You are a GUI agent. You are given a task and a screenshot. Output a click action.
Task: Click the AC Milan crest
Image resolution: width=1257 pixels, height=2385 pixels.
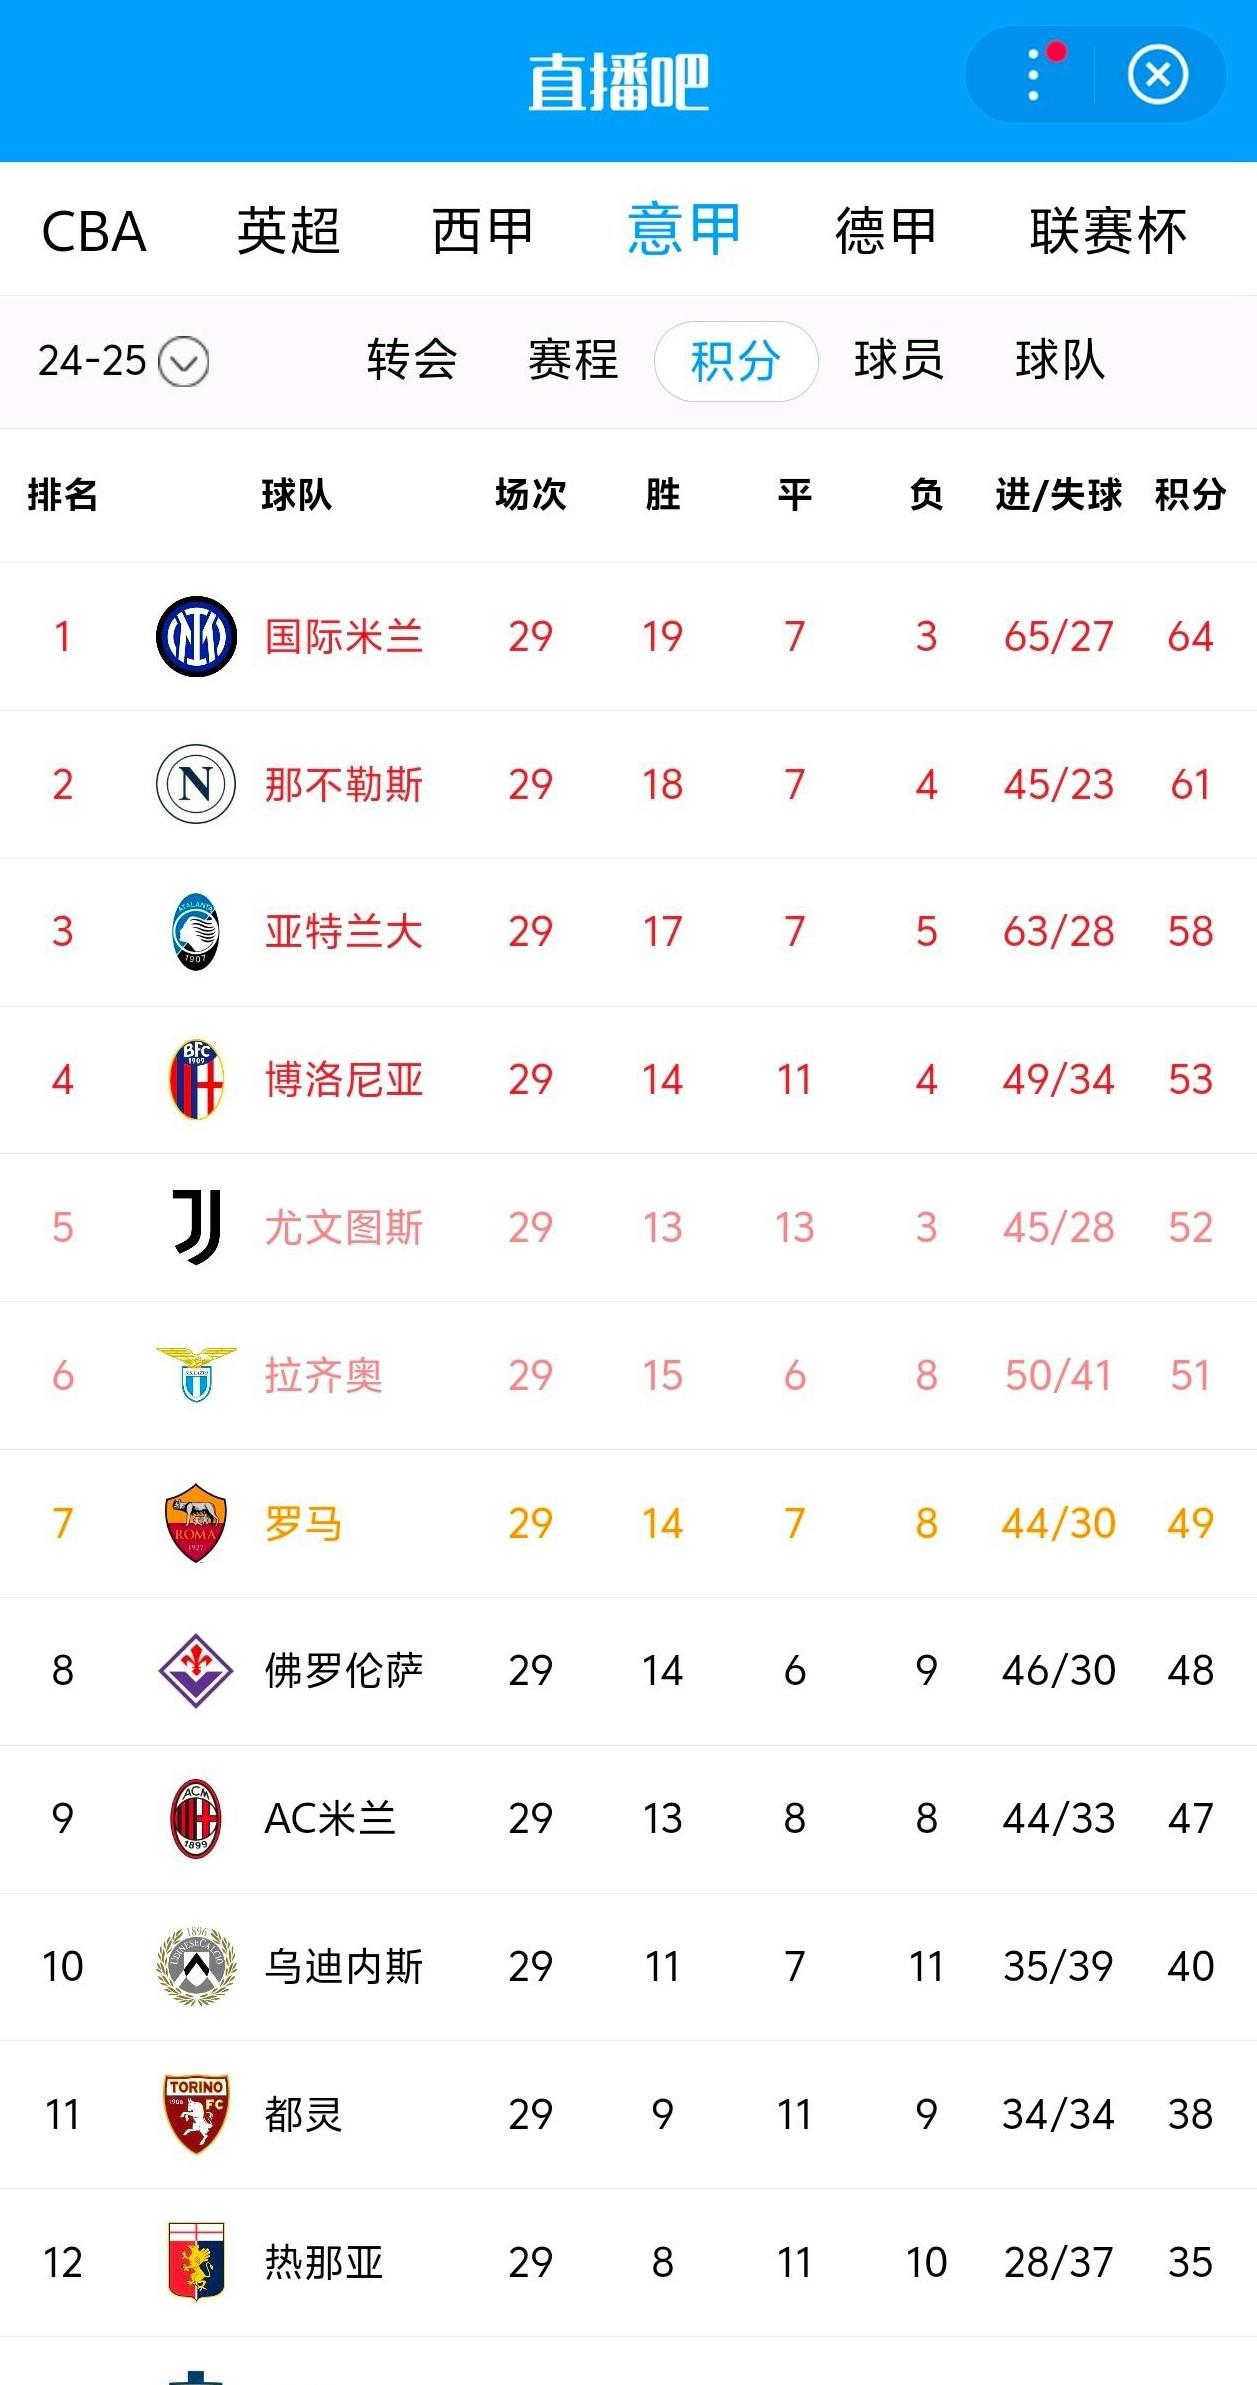[194, 1818]
